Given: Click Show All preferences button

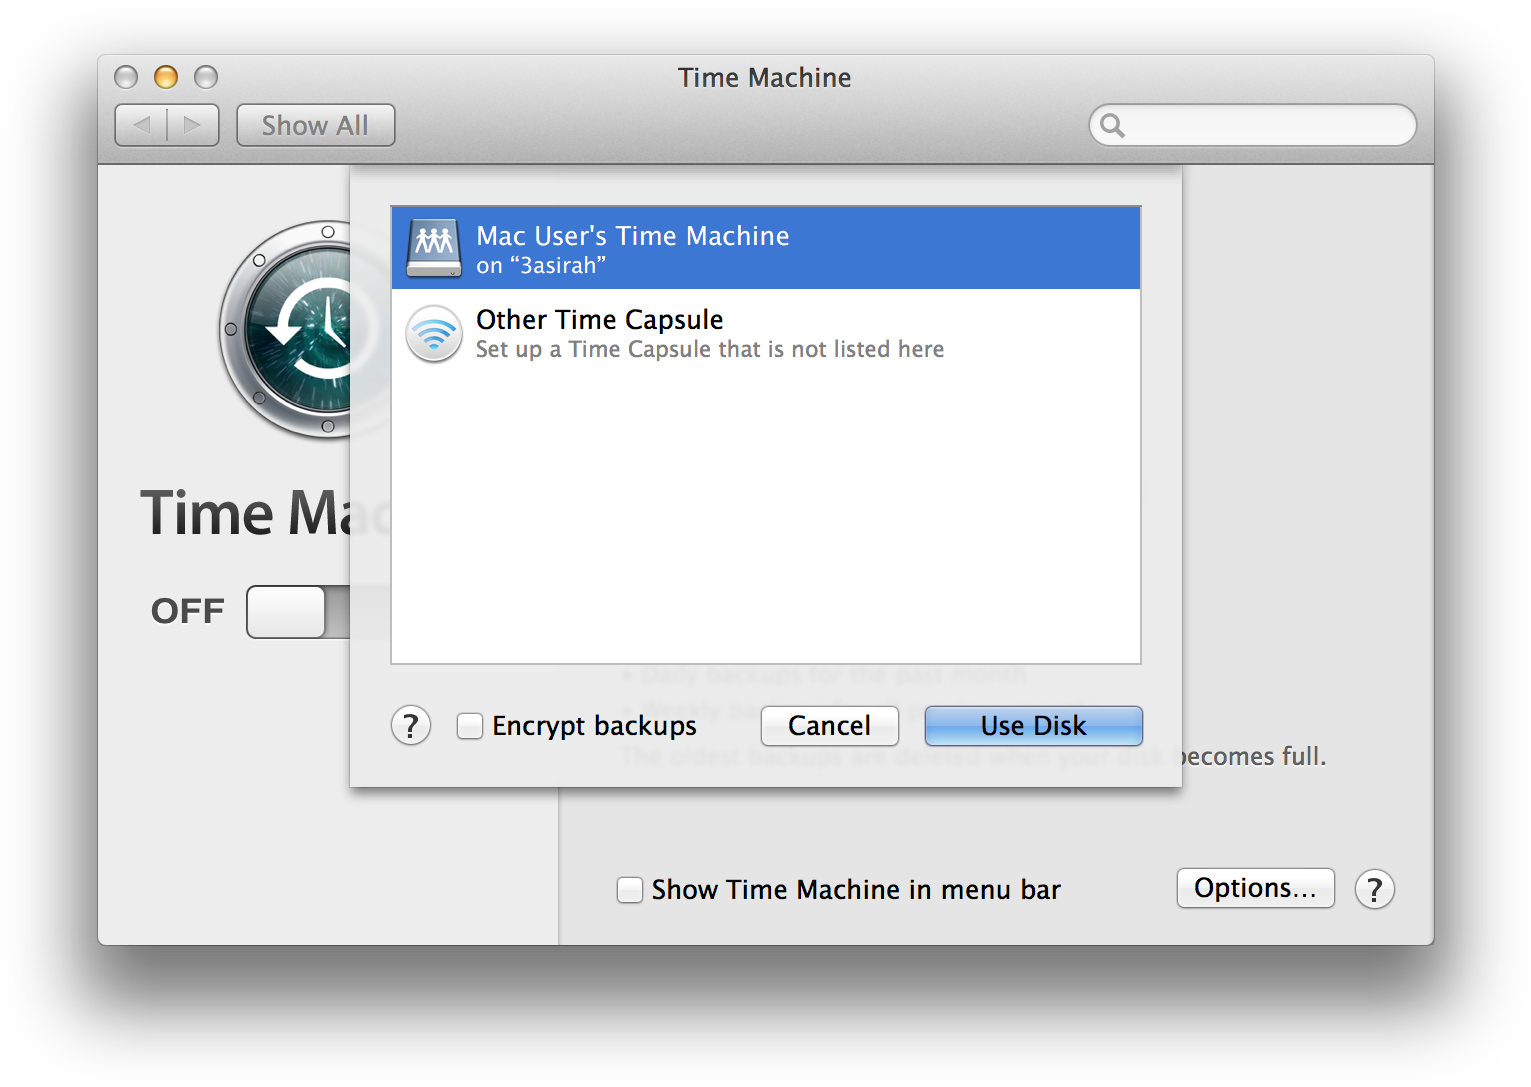Looking at the screenshot, I should tap(315, 126).
